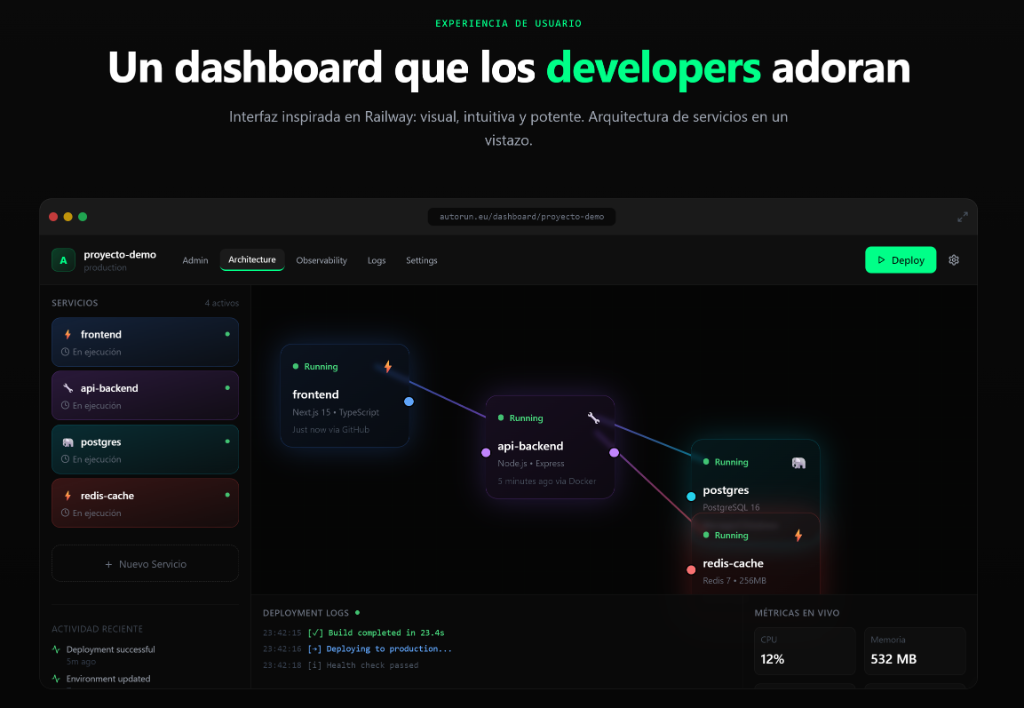The height and width of the screenshot is (708, 1024).
Task: Click the Running status on frontend node
Action: (315, 366)
